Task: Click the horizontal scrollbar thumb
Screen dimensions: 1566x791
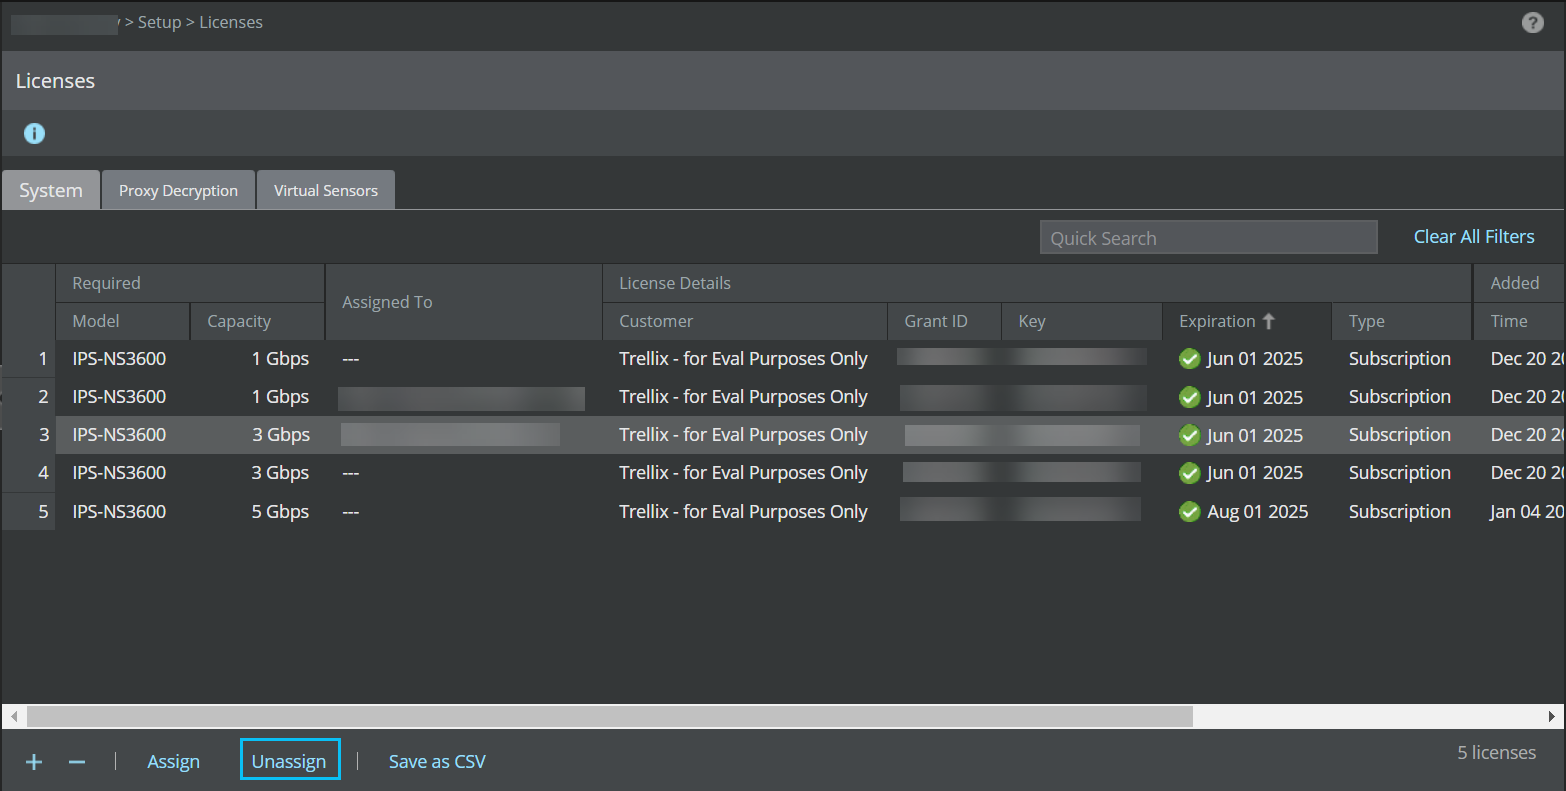Action: (x=610, y=717)
